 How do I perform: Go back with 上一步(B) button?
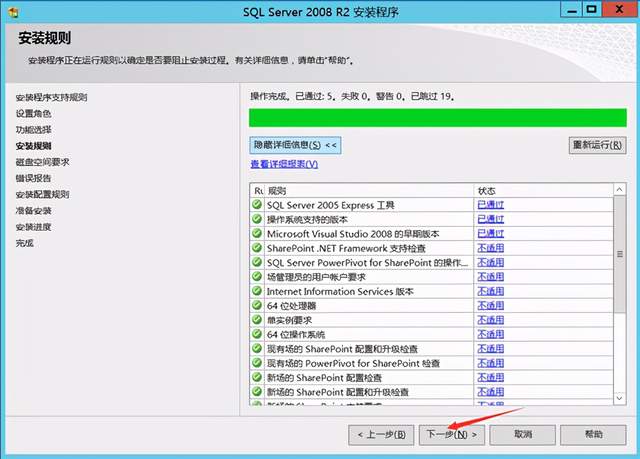click(x=381, y=435)
